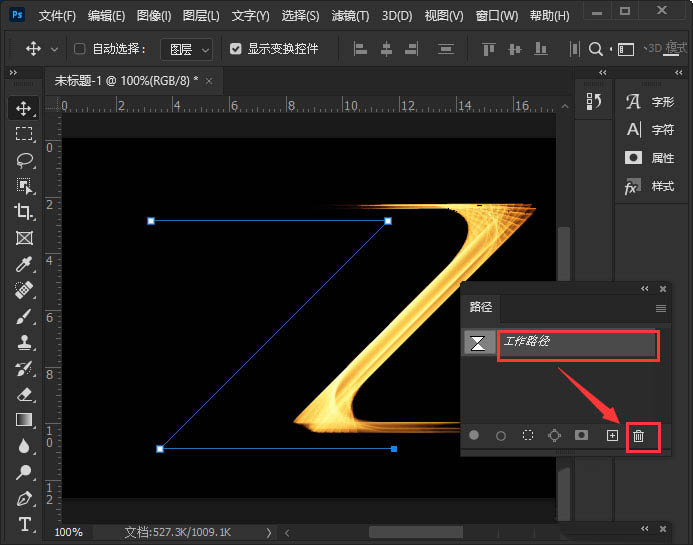The width and height of the screenshot is (693, 545).
Task: Open the History panel icon
Action: click(x=594, y=102)
